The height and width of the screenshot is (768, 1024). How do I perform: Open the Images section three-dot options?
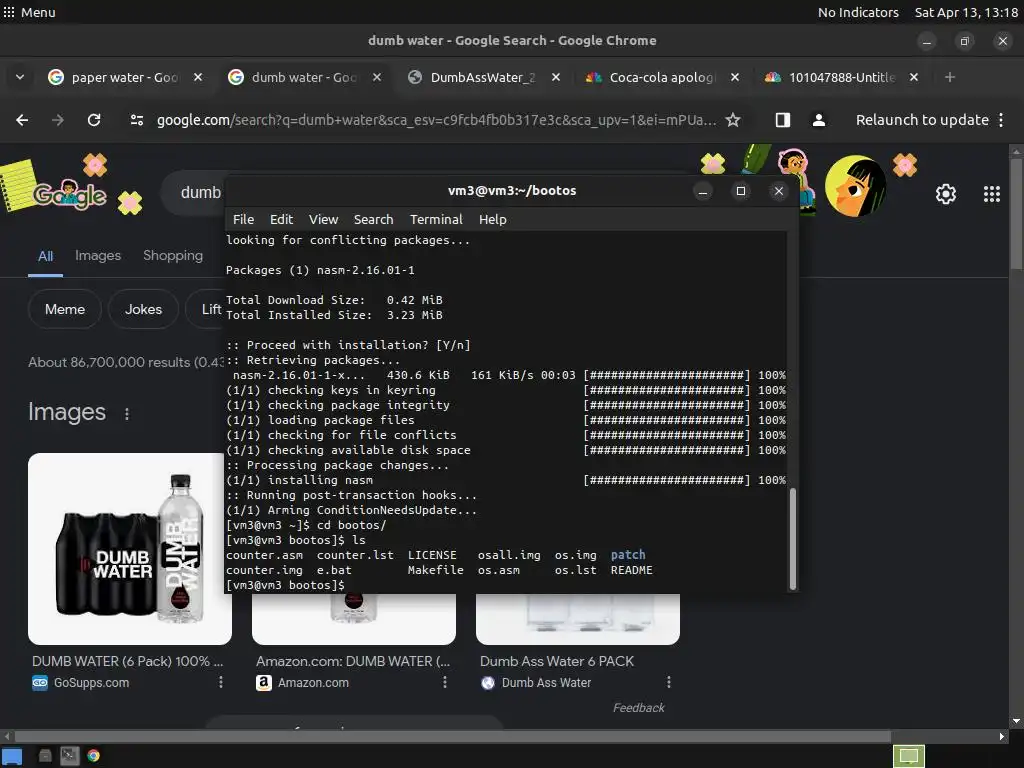[127, 413]
